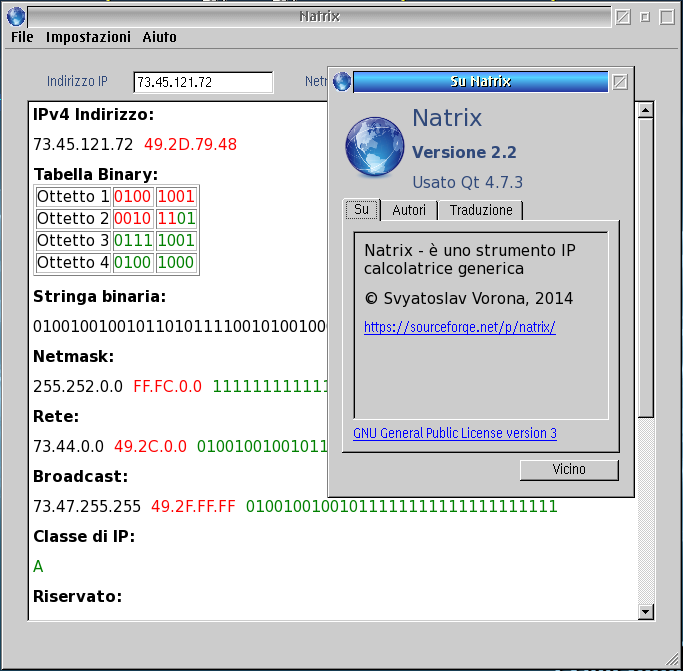Click the Ottetto 2 table cell
Screen dimensions: 683x671
pyautogui.click(x=73, y=218)
